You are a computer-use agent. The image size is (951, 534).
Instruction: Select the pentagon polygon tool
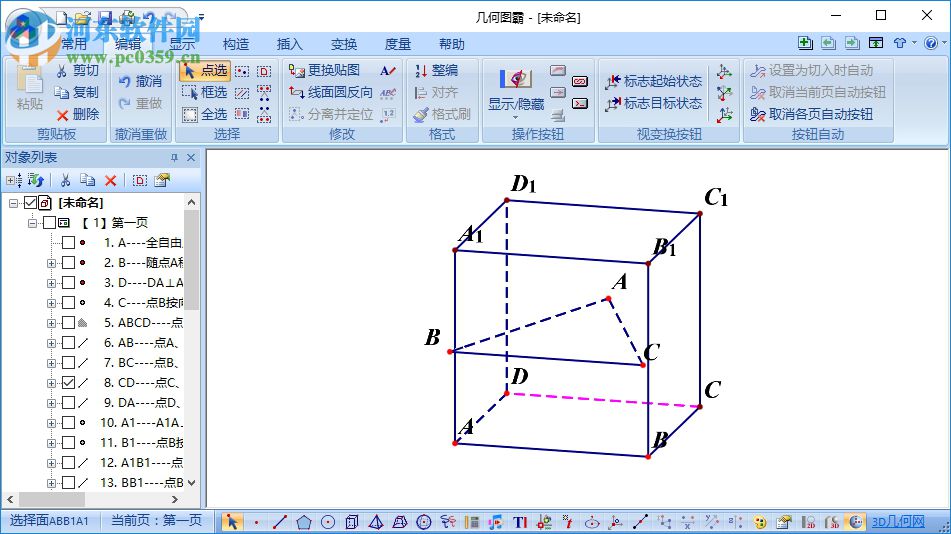pyautogui.click(x=304, y=522)
